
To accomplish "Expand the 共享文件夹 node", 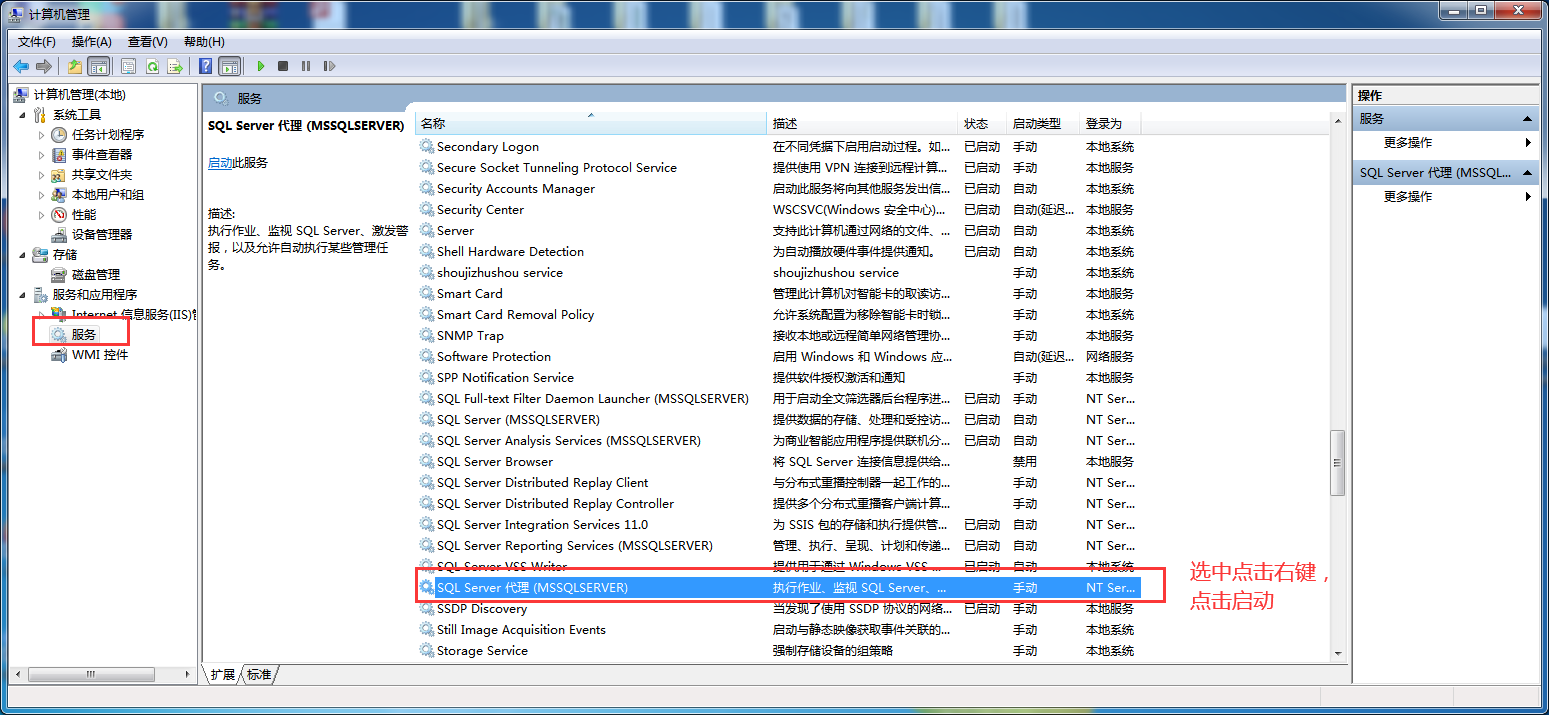I will point(41,174).
